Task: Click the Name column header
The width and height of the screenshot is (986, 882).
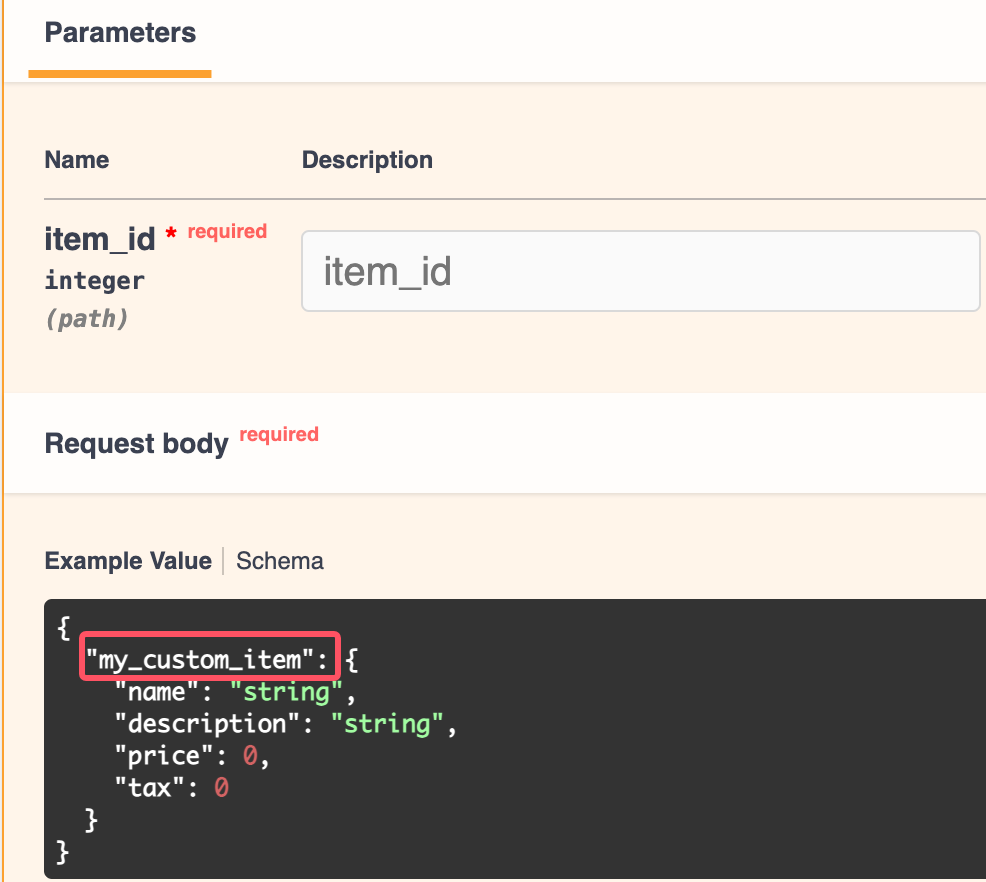Action: pyautogui.click(x=77, y=160)
